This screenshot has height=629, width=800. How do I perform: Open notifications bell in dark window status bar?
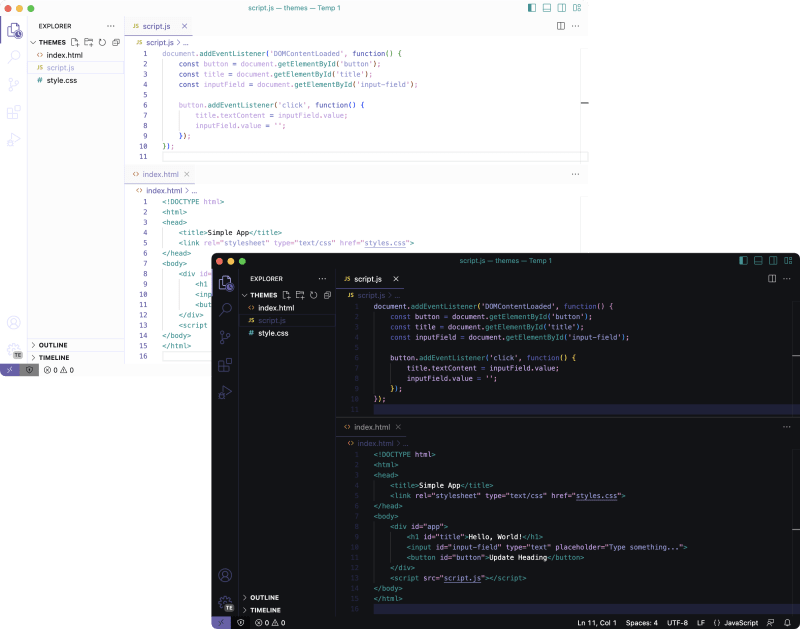(787, 623)
